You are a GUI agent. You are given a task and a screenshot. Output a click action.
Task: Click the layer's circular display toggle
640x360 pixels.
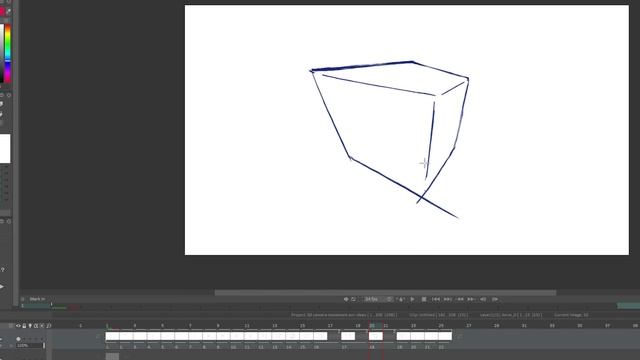pos(18,339)
